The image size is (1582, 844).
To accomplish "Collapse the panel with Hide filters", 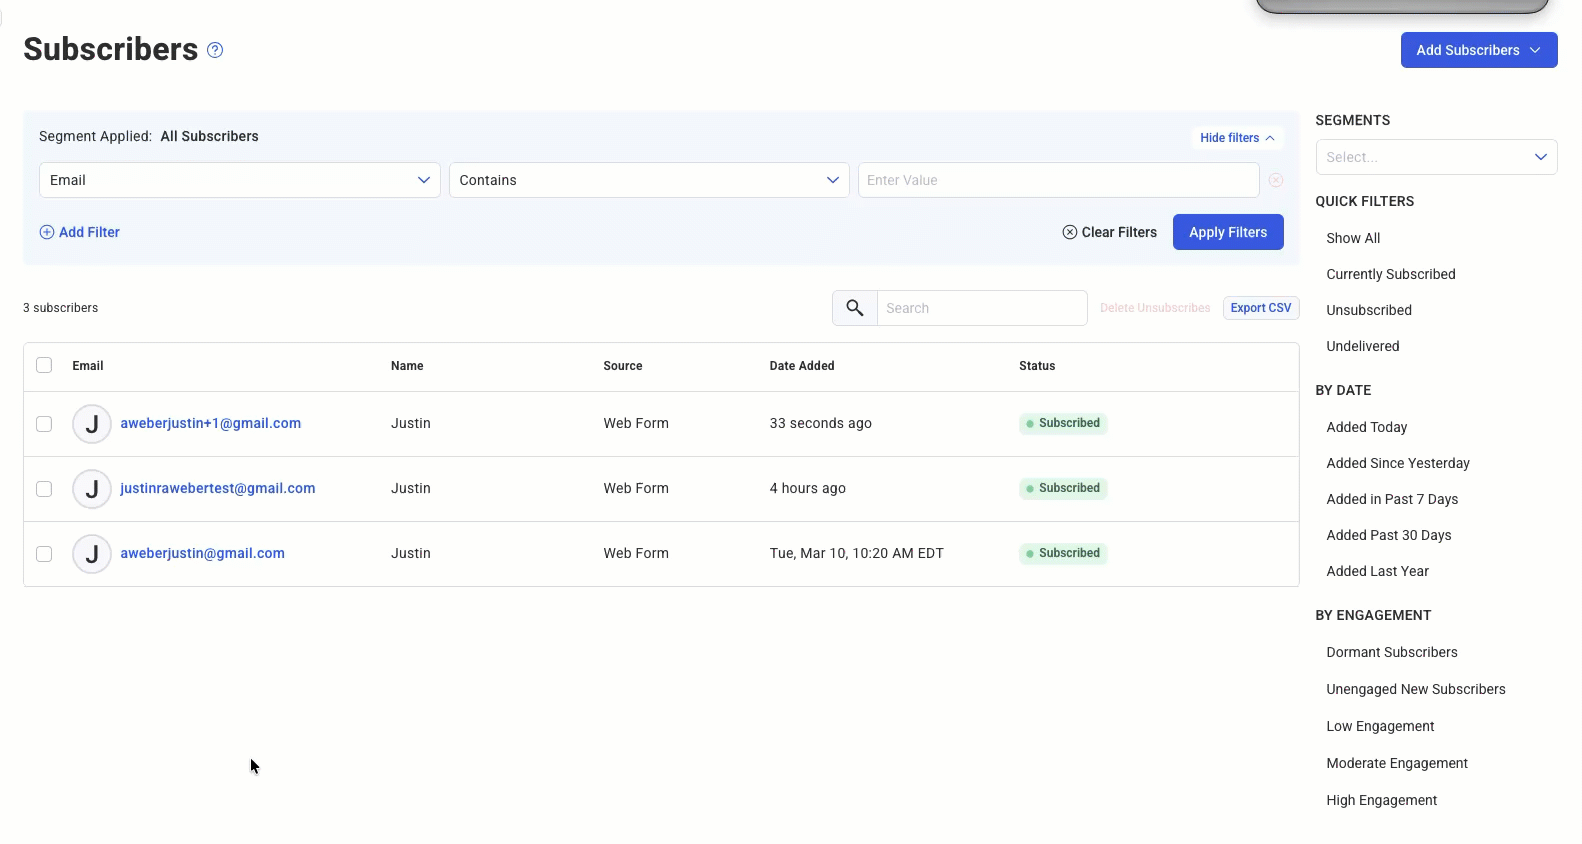I will pos(1237,138).
